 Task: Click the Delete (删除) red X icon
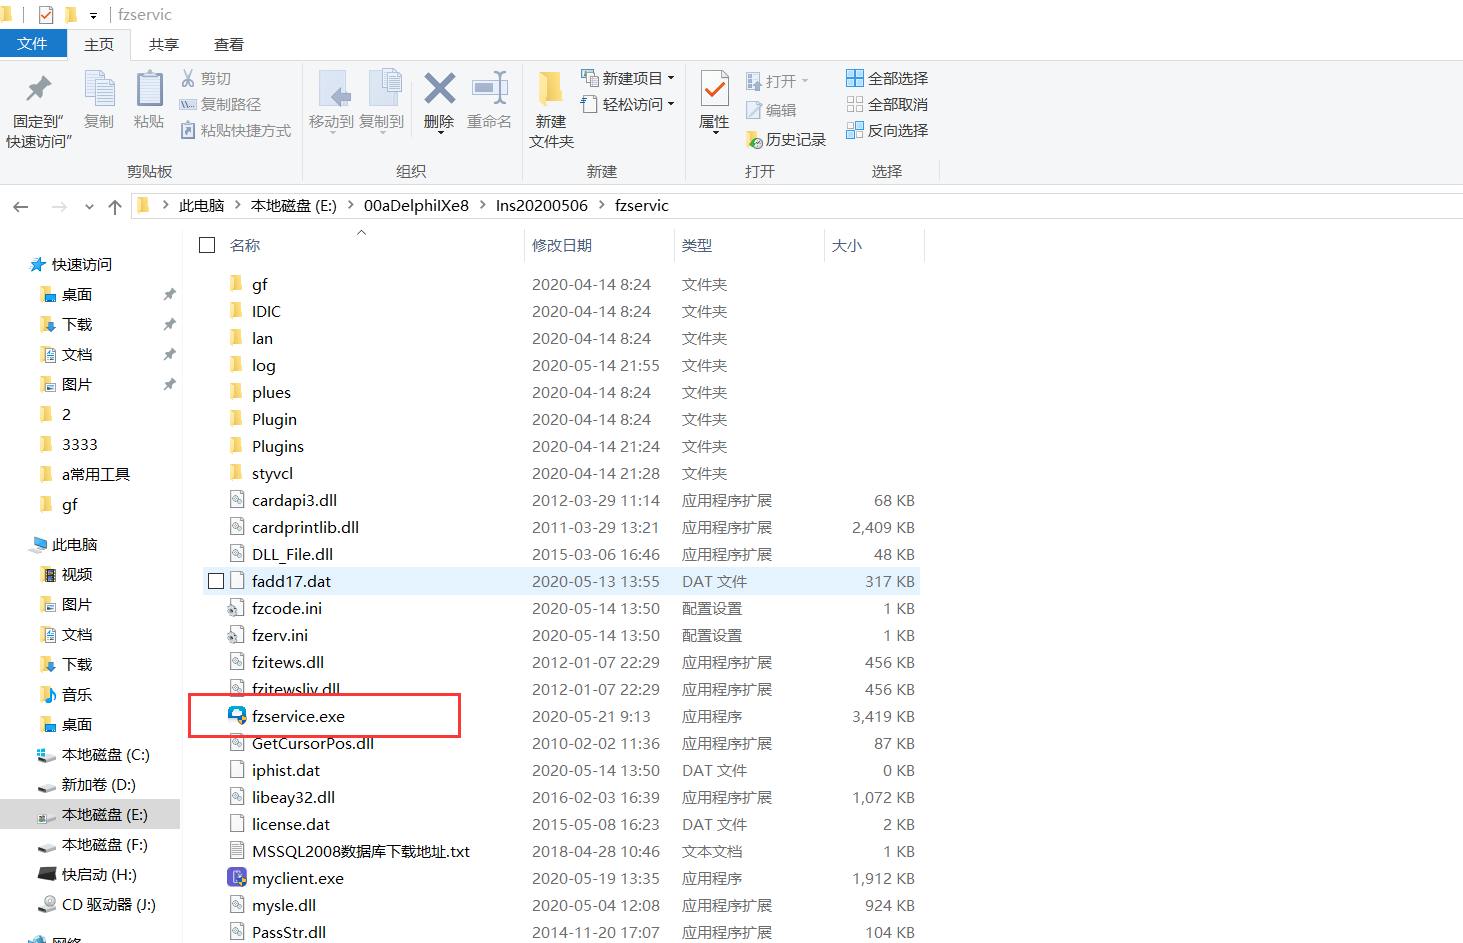coord(439,90)
